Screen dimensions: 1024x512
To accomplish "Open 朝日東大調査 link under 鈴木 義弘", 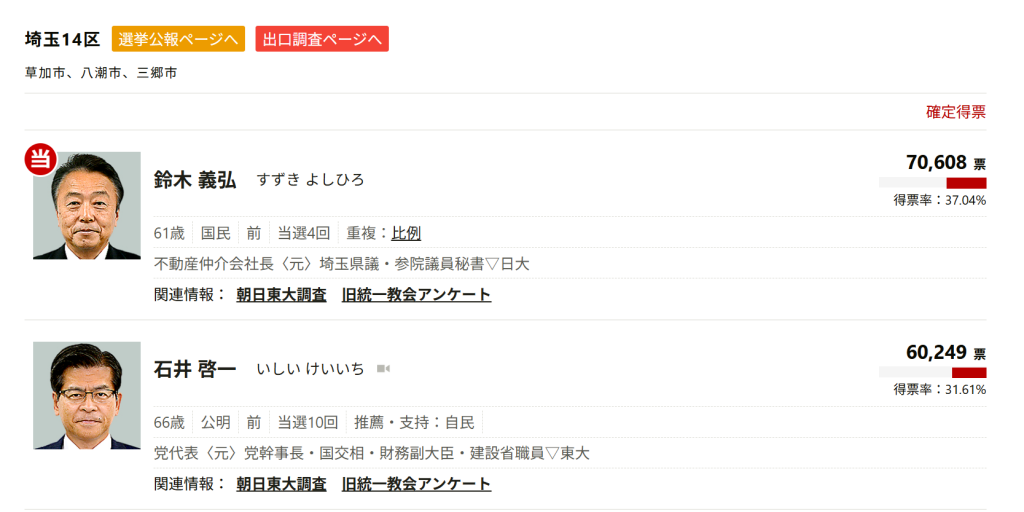I will tap(281, 295).
